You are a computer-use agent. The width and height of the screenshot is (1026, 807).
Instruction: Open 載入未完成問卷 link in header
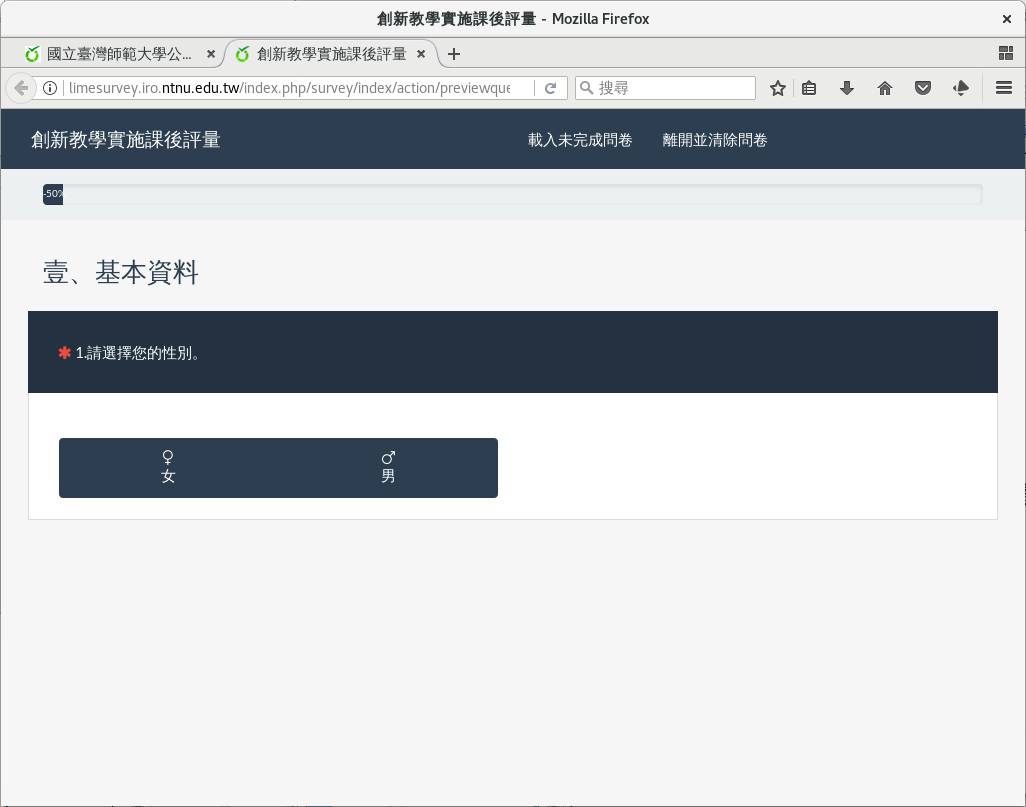pyautogui.click(x=580, y=140)
